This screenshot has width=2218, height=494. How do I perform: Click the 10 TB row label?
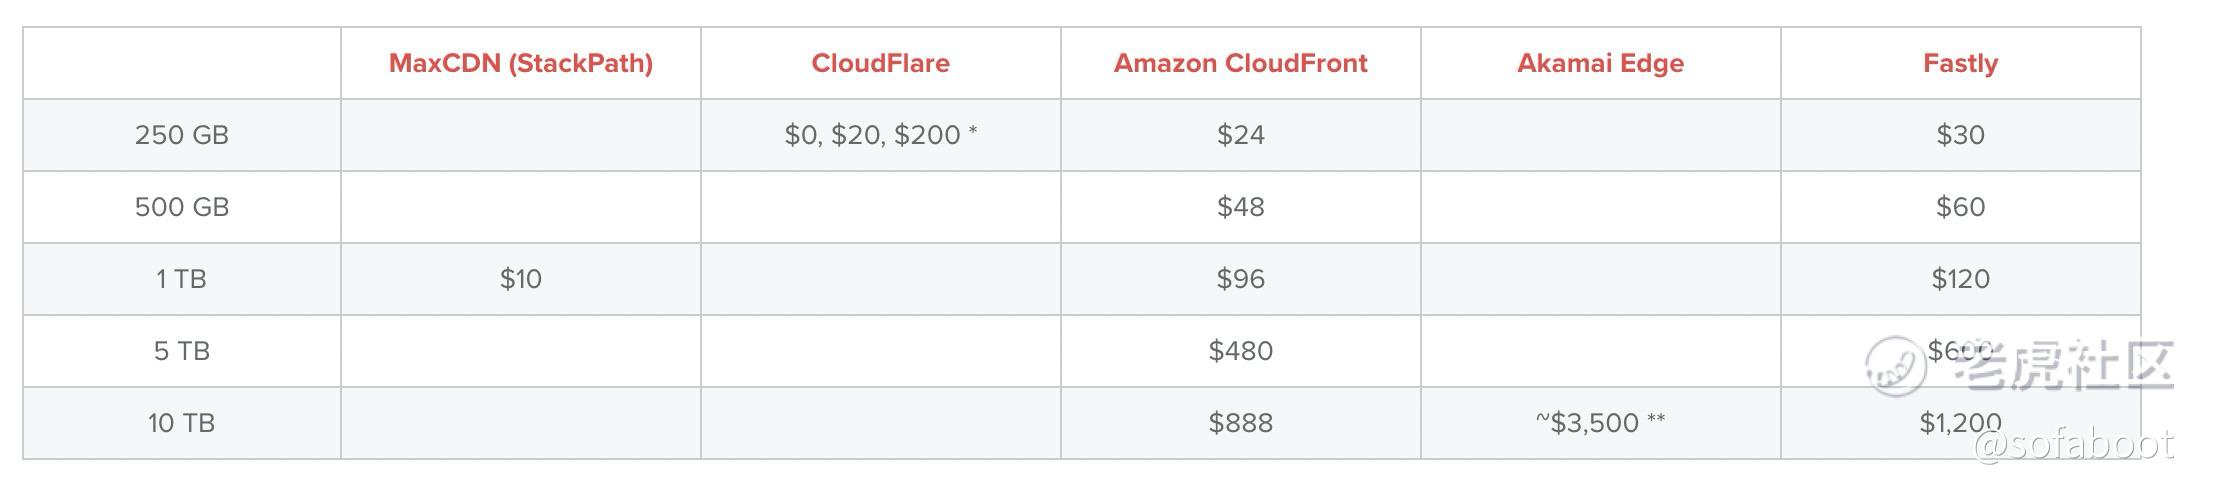[182, 423]
